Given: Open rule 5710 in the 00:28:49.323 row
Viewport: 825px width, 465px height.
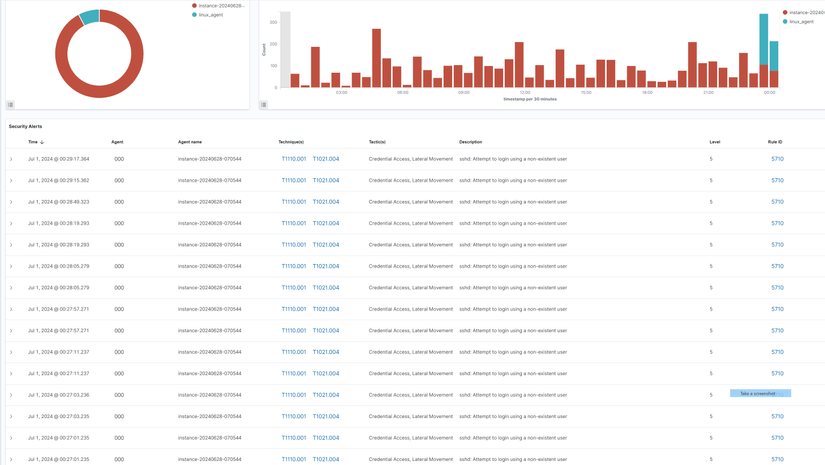Looking at the screenshot, I should [x=777, y=202].
